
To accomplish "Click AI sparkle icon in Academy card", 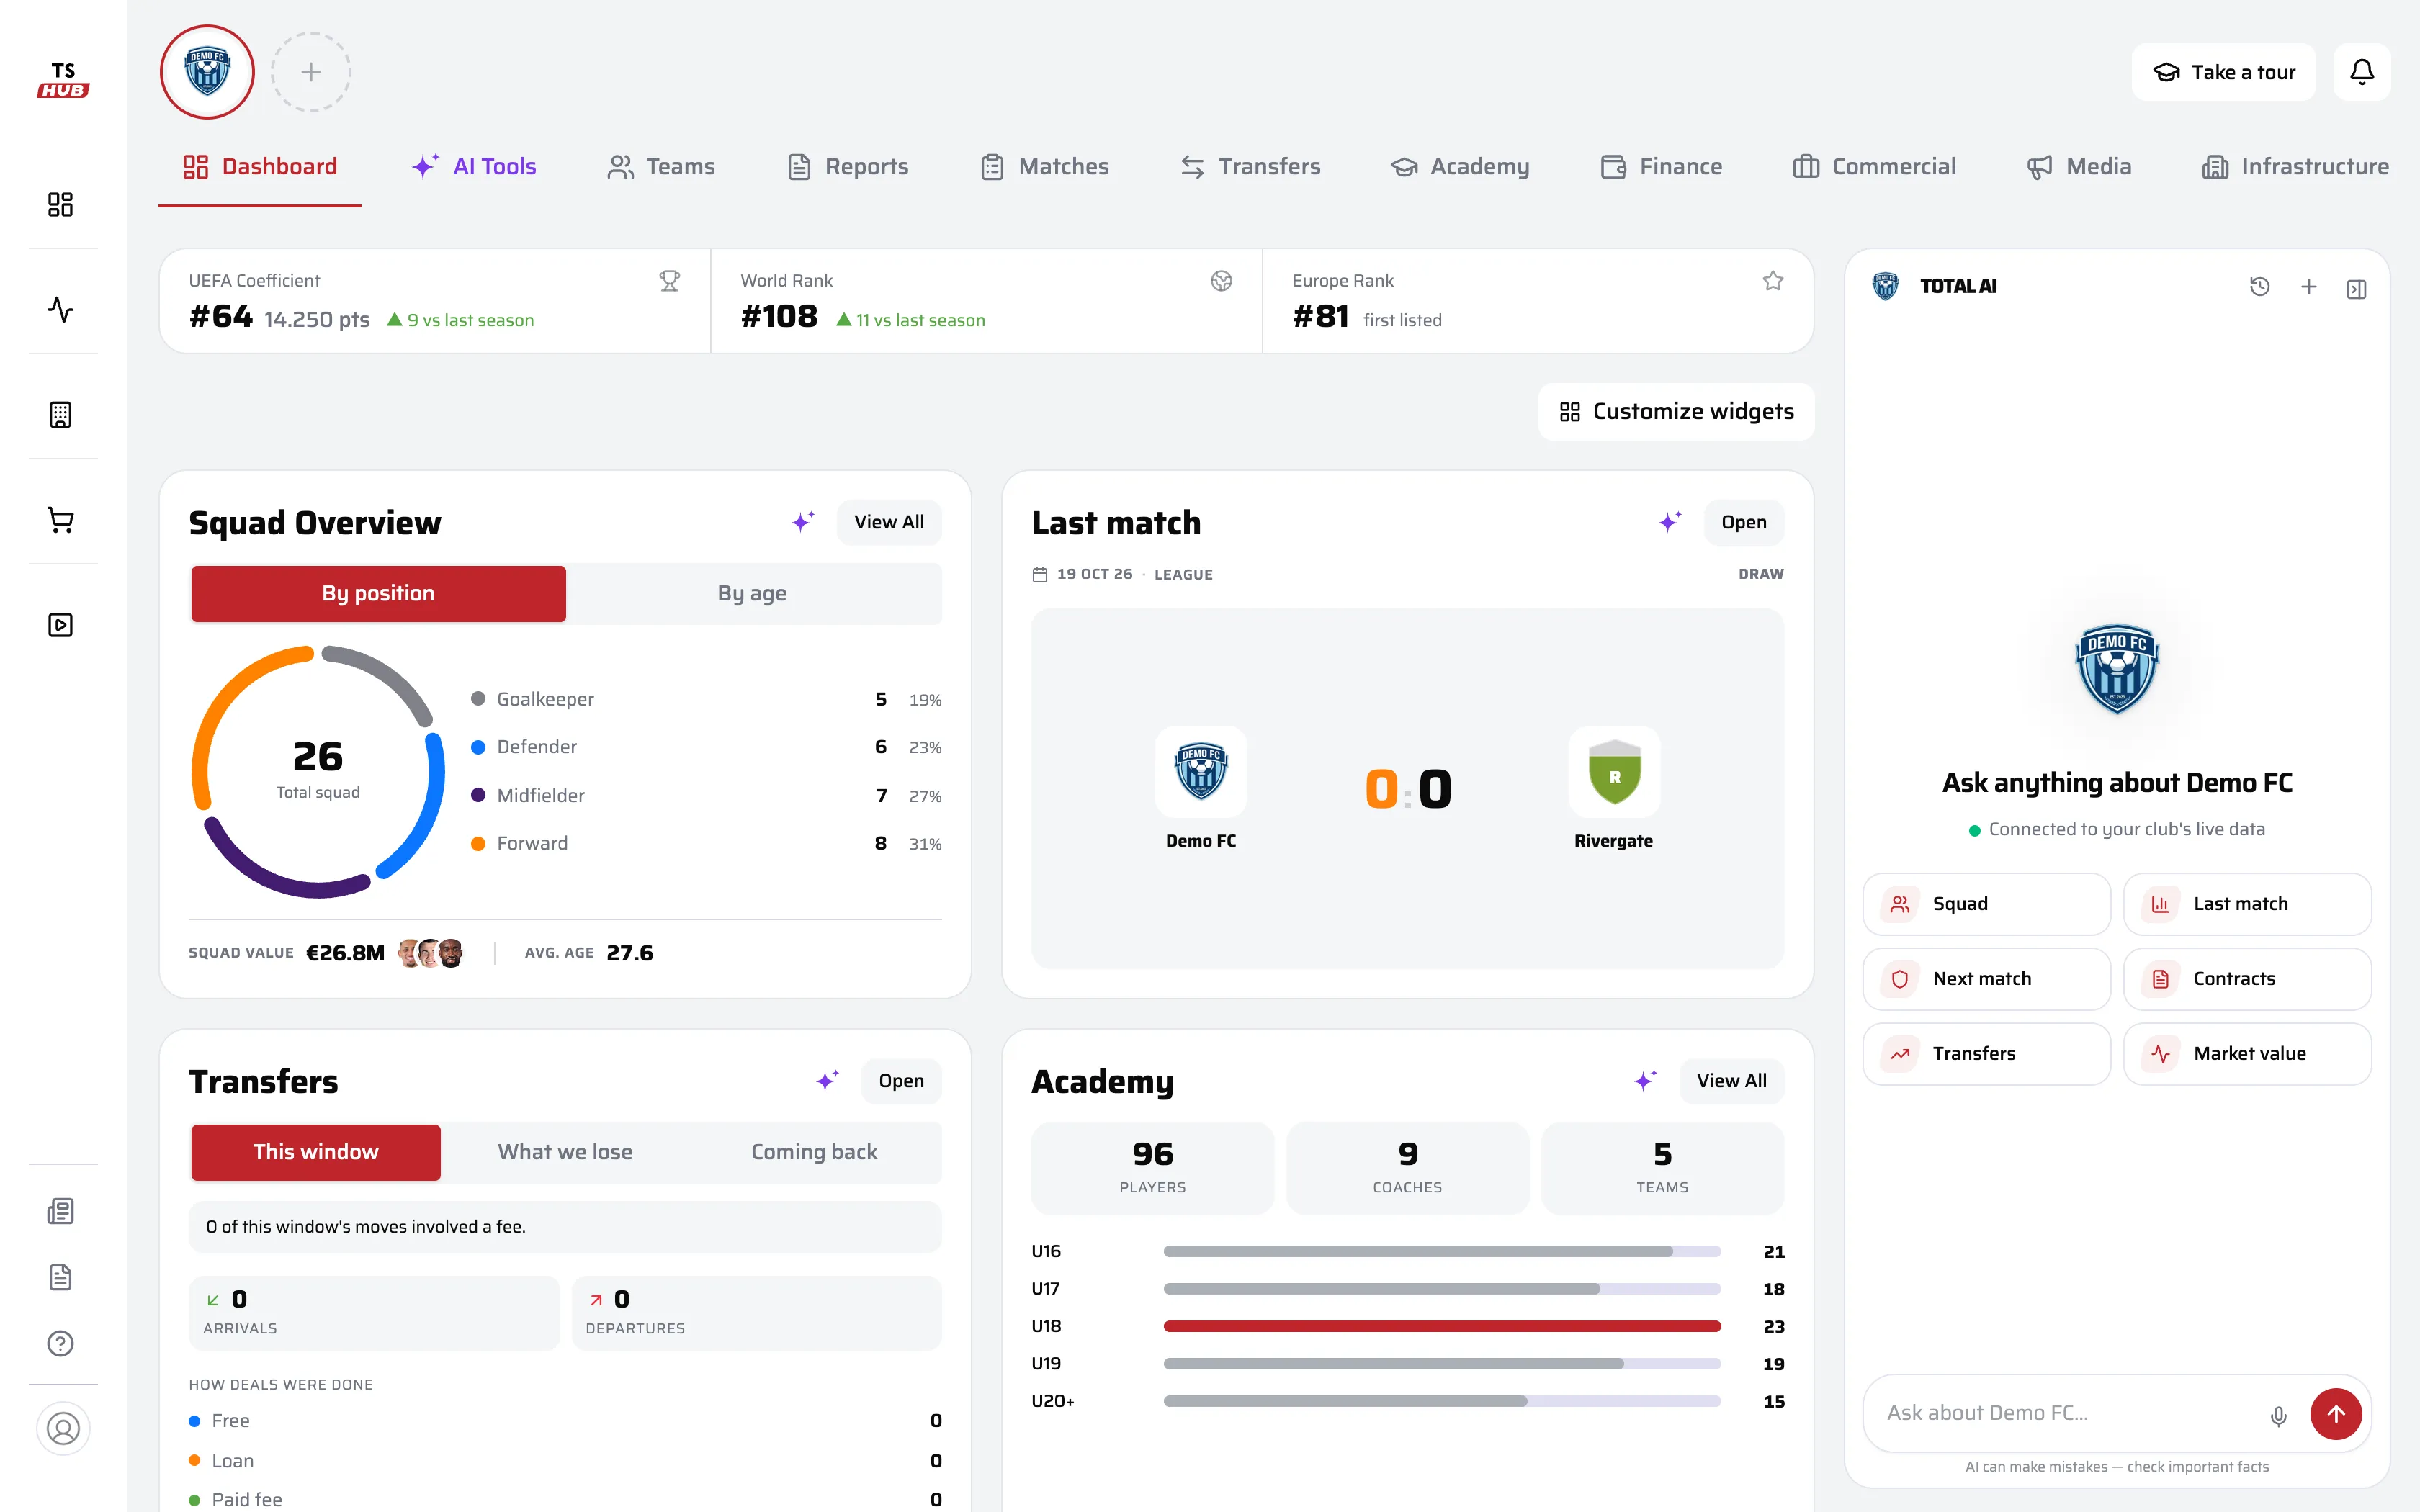I will point(1646,1081).
